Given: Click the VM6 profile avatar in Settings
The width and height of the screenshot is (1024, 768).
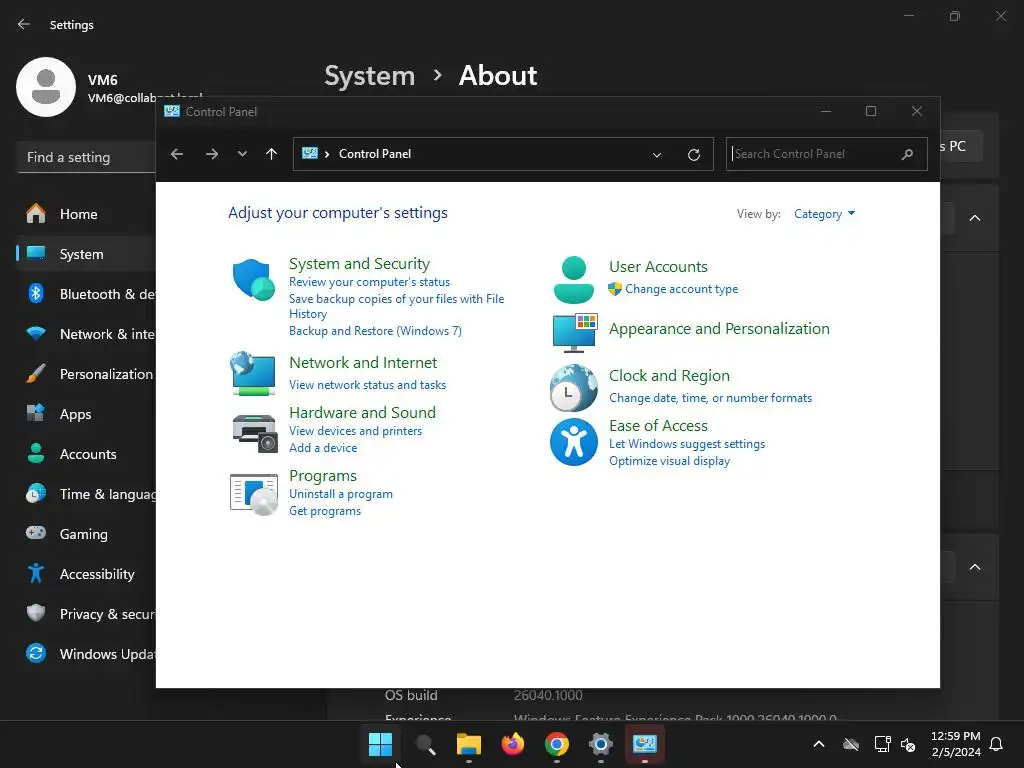Looking at the screenshot, I should coord(46,87).
